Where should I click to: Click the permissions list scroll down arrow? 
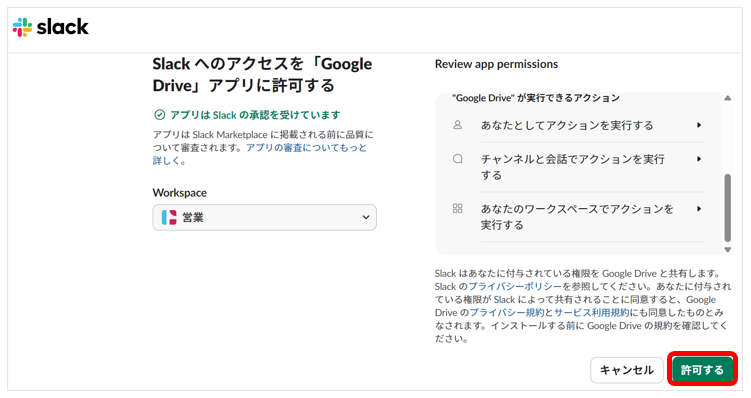tap(728, 250)
